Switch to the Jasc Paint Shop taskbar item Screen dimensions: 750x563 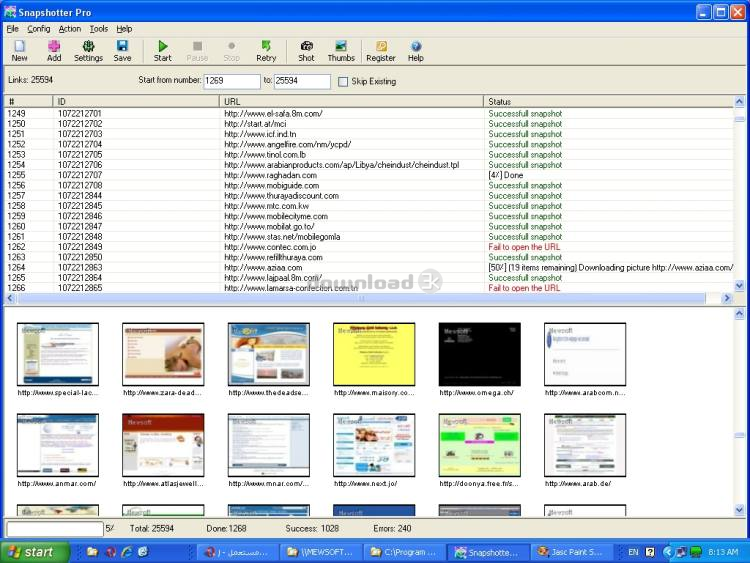click(571, 552)
